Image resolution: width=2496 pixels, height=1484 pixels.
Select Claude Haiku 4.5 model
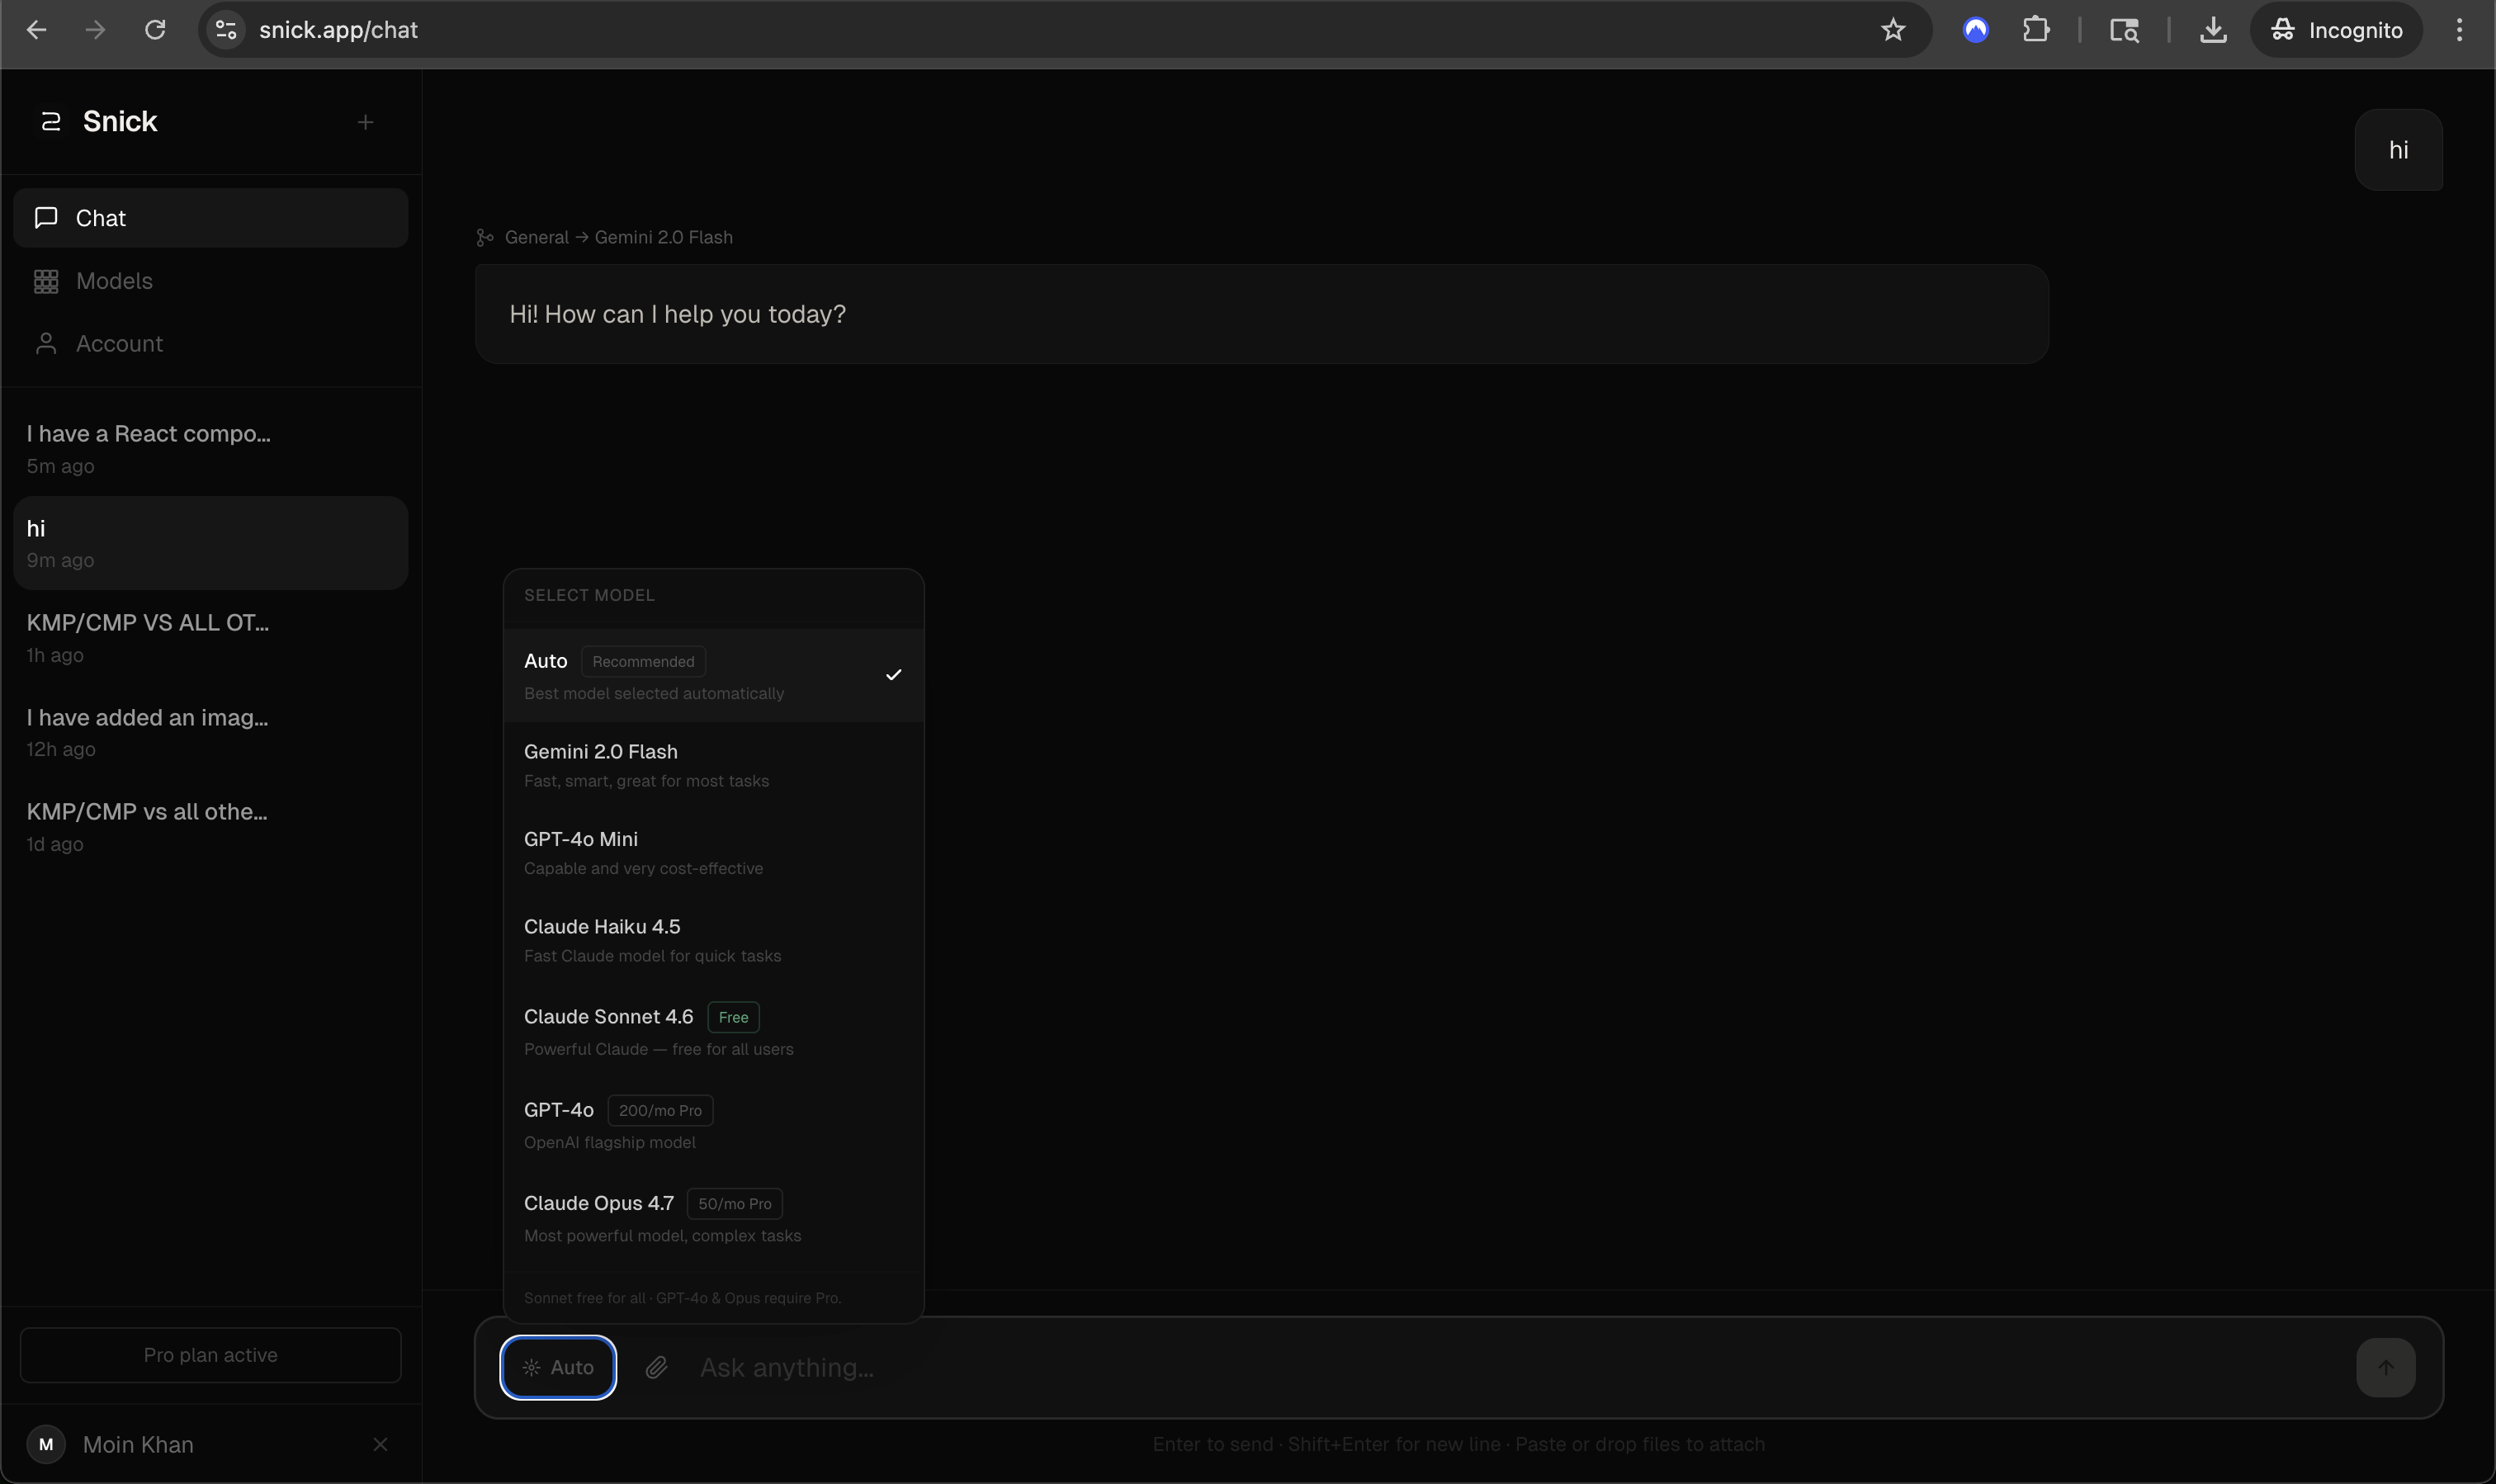(714, 940)
